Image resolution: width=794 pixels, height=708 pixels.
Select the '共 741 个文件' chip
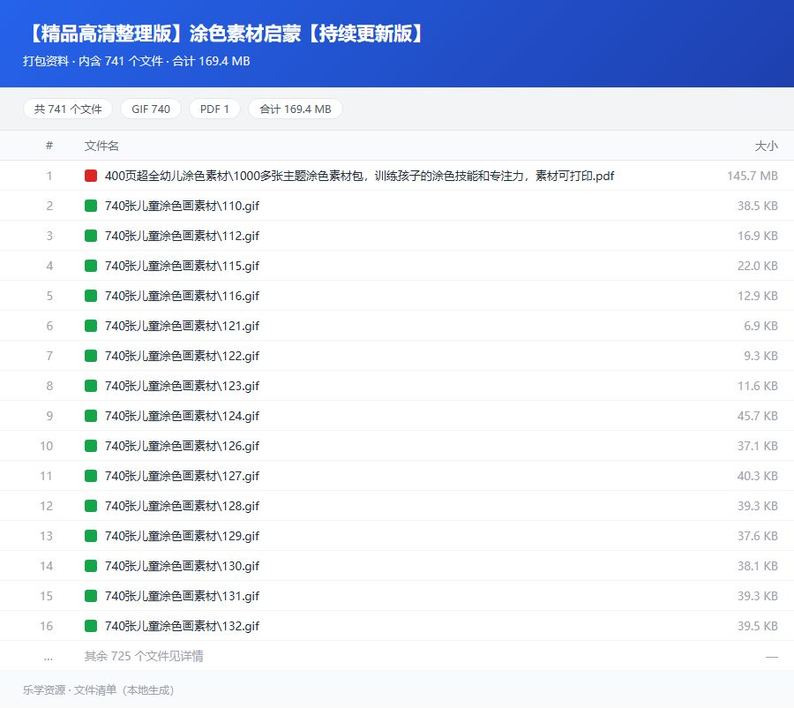[x=68, y=109]
